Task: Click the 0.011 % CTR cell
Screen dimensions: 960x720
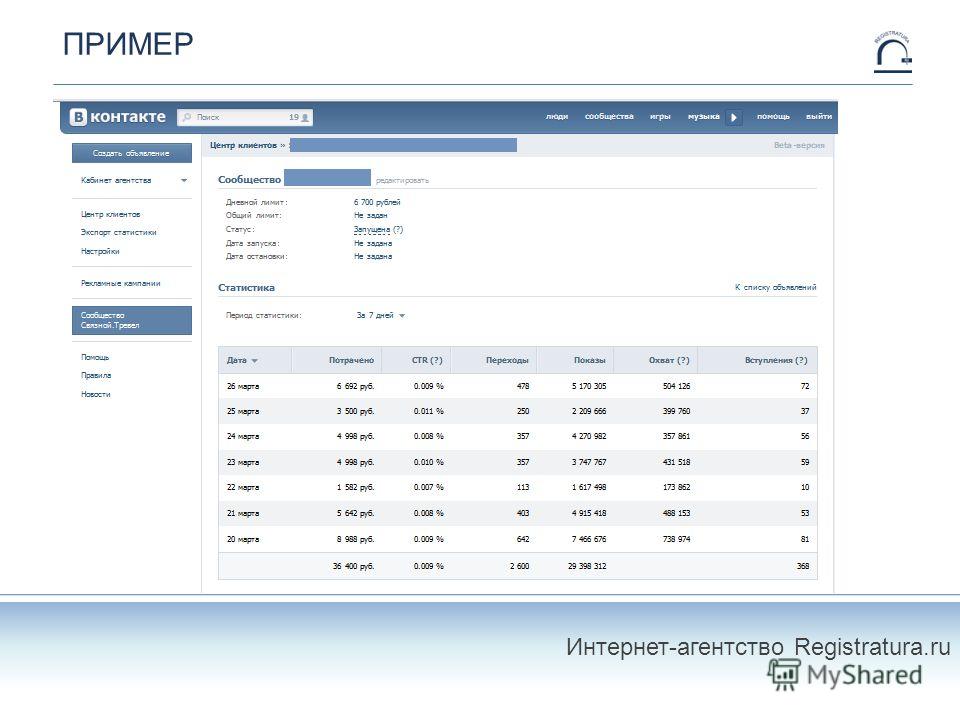Action: pos(429,411)
